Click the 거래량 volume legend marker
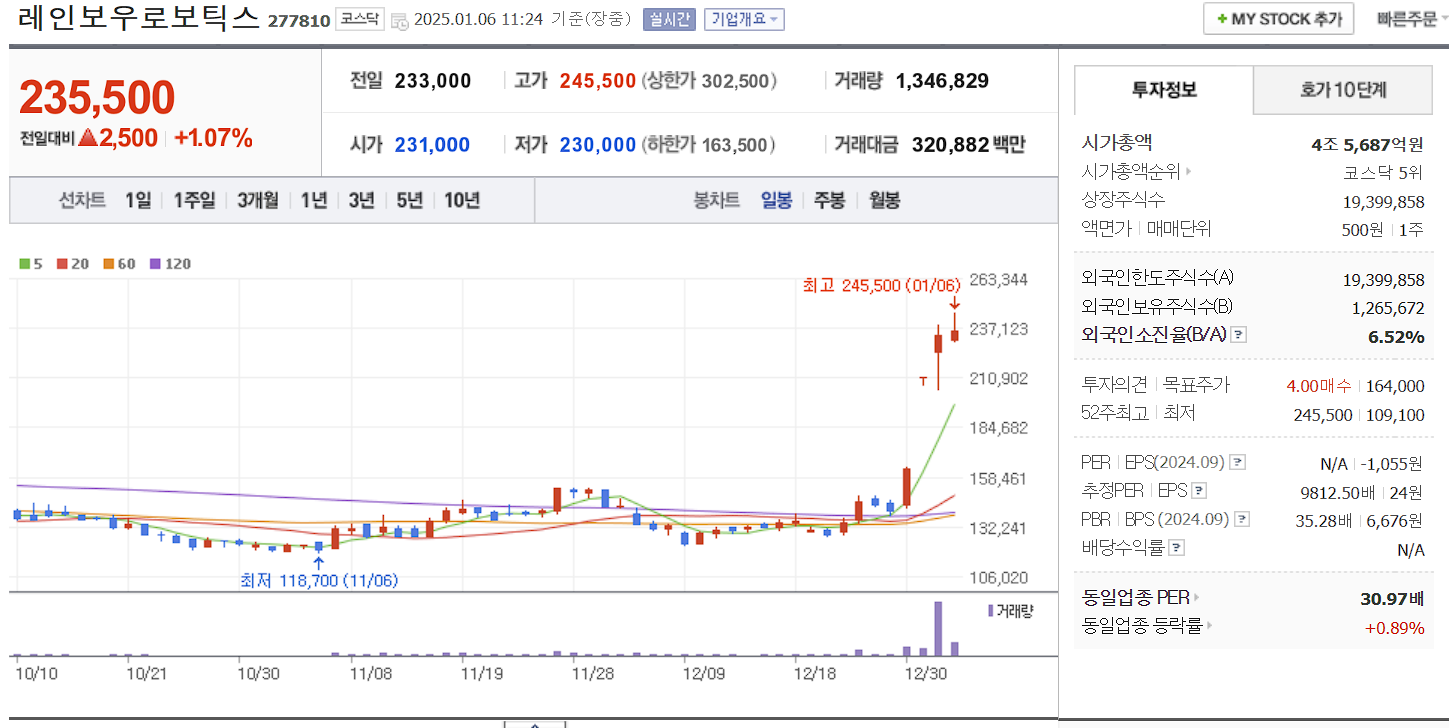Viewport: 1449px width, 728px height. (x=991, y=610)
